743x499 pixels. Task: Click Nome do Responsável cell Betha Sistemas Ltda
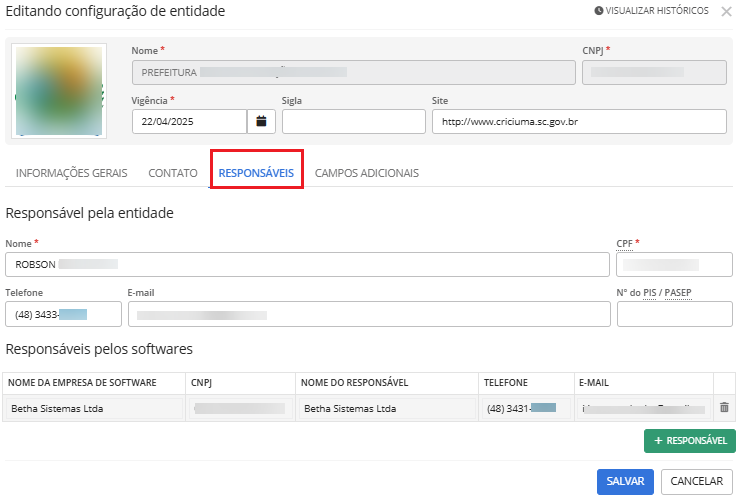tap(387, 408)
